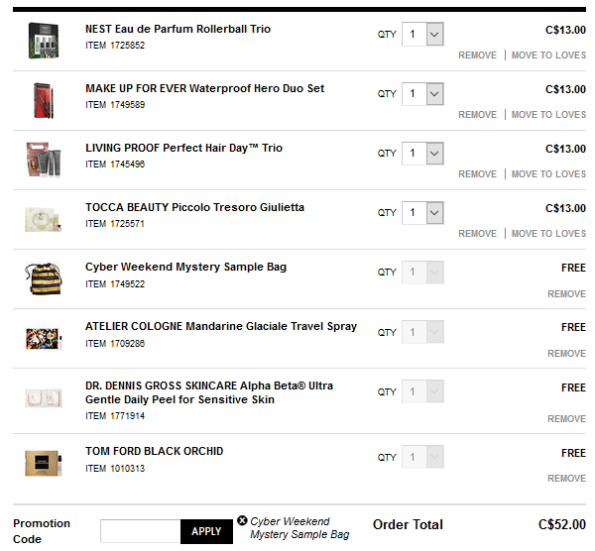Open NEST Rollerball Trio product thumbnail
The height and width of the screenshot is (551, 595).
pos(44,41)
